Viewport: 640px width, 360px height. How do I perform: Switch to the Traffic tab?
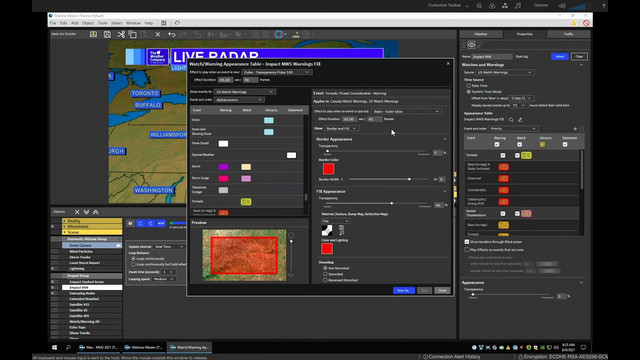click(568, 34)
